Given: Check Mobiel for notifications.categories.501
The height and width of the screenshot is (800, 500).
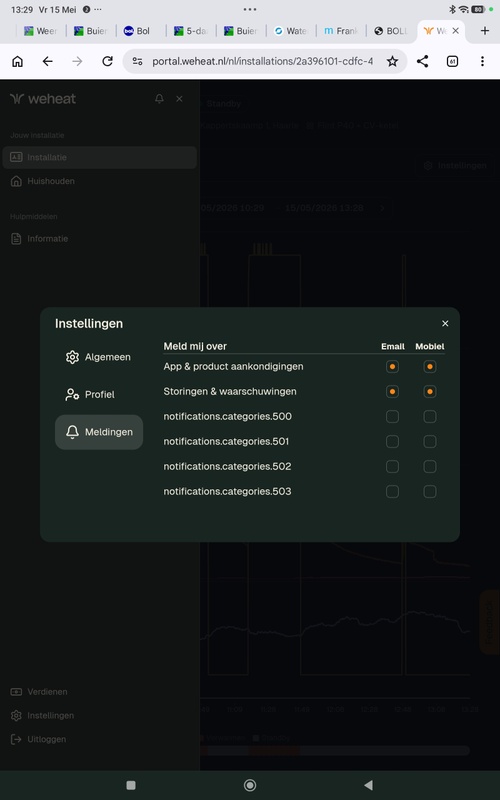Looking at the screenshot, I should [430, 441].
